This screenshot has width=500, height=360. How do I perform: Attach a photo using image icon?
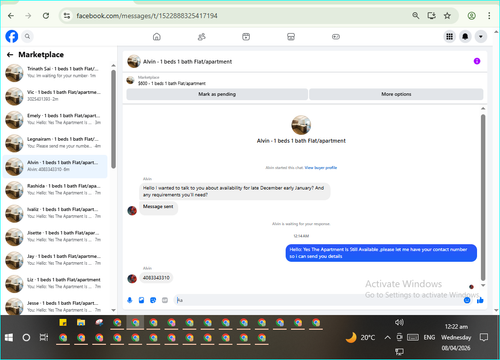point(141,300)
